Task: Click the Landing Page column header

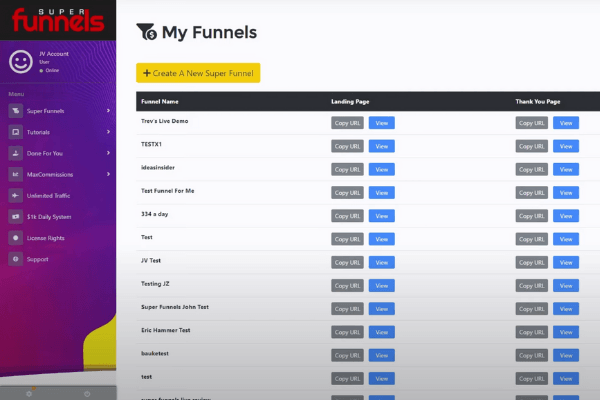Action: pos(350,101)
